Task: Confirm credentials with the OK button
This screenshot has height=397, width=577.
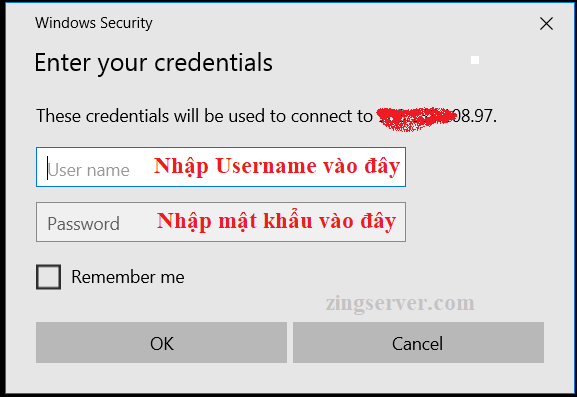Action: [161, 343]
